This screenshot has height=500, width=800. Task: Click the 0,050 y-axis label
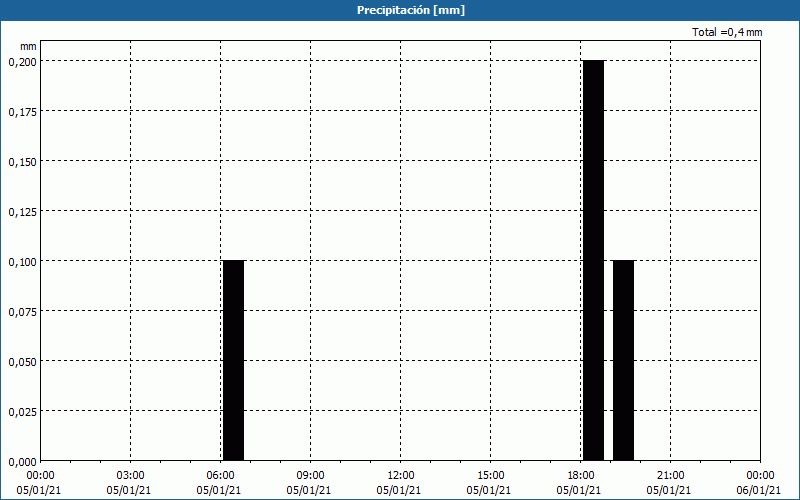click(x=23, y=362)
